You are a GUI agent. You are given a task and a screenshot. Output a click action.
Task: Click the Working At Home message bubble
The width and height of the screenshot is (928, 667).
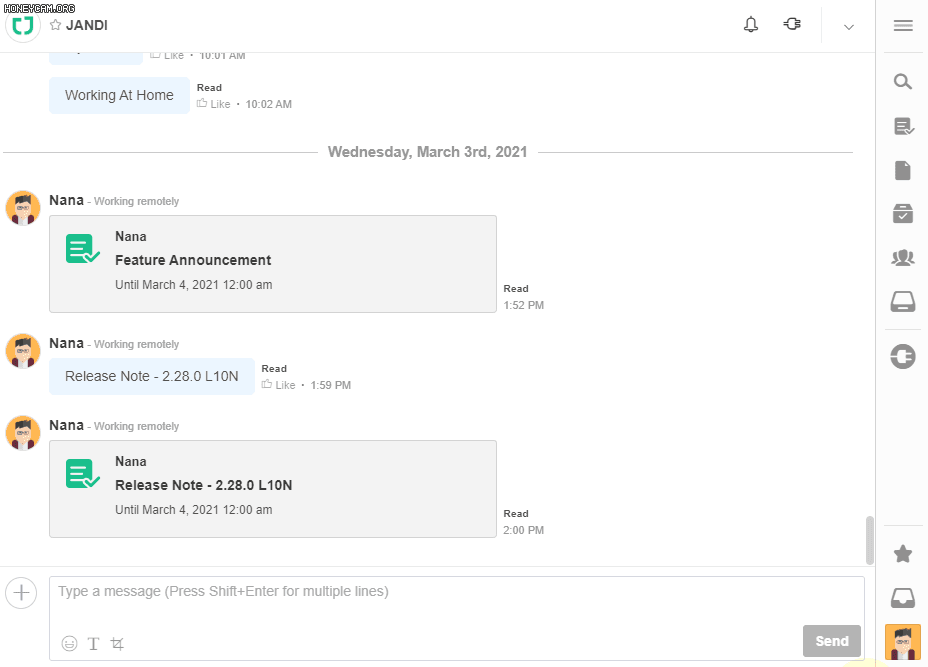click(120, 95)
